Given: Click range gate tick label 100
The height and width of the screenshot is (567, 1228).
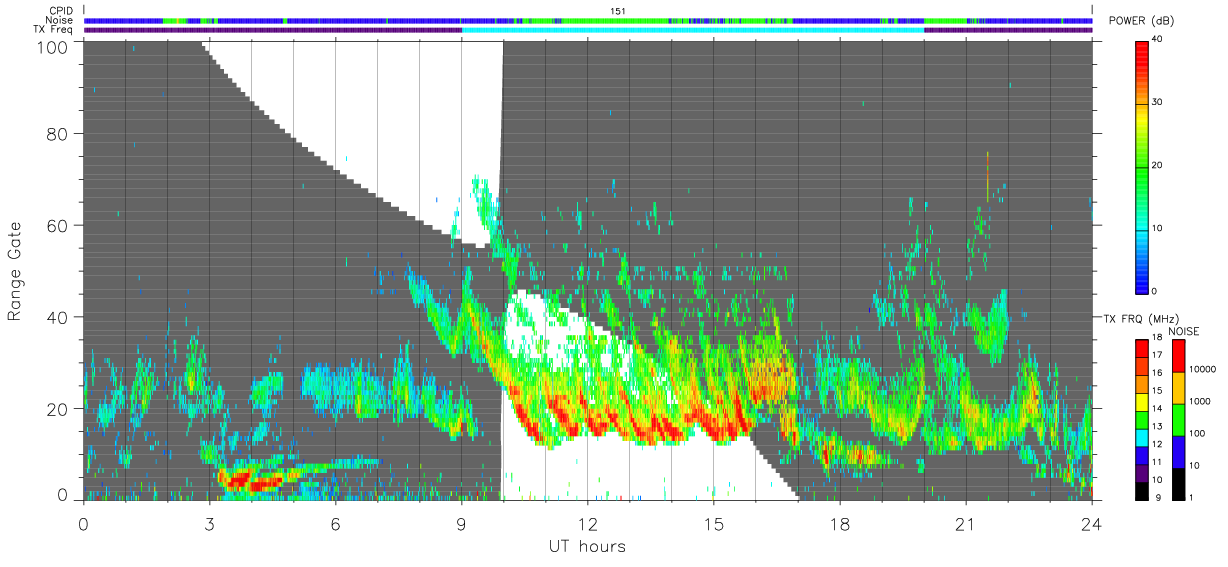Looking at the screenshot, I should (52, 46).
